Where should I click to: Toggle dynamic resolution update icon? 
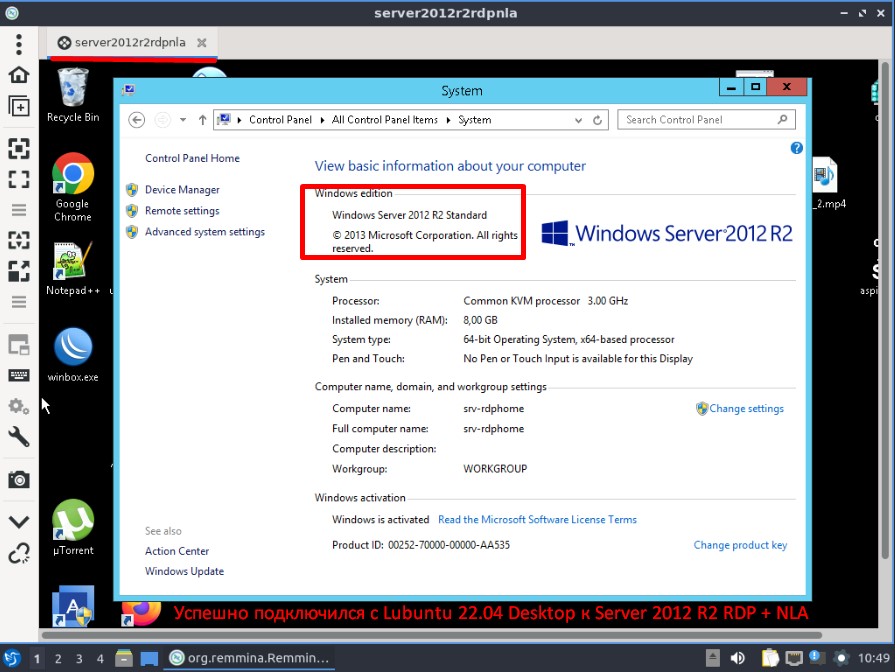19,240
